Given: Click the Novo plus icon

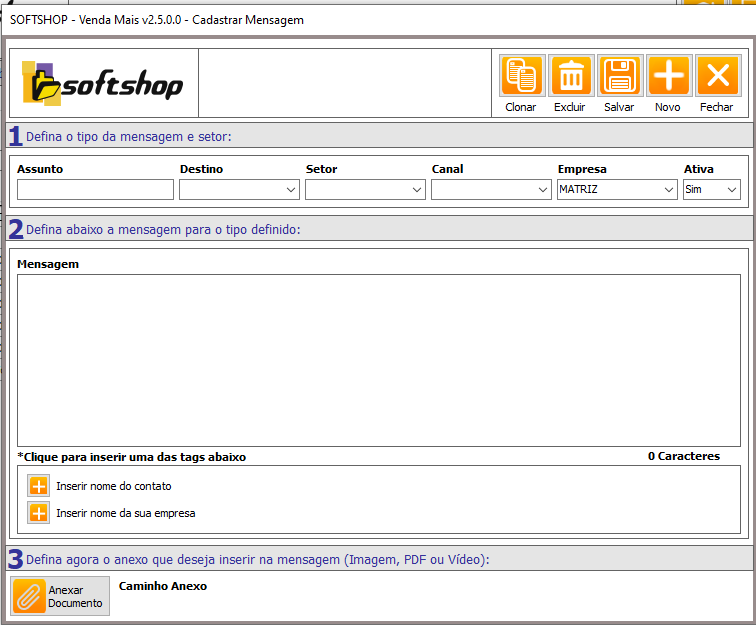Looking at the screenshot, I should tap(668, 76).
